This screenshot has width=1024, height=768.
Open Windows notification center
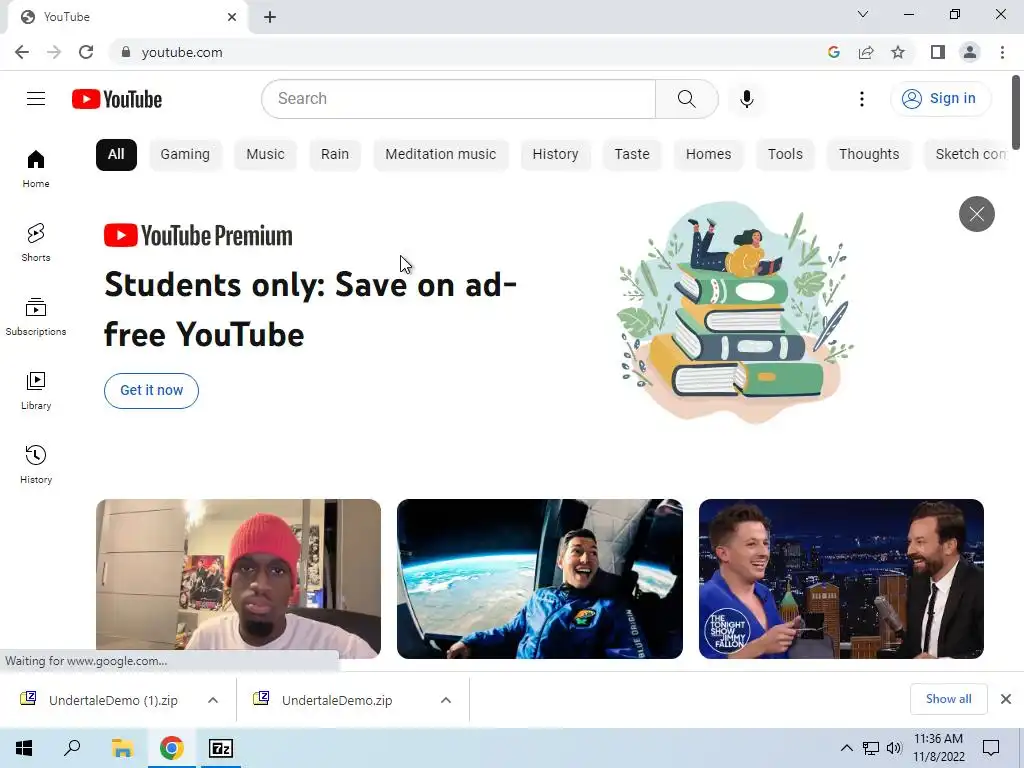(x=991, y=748)
